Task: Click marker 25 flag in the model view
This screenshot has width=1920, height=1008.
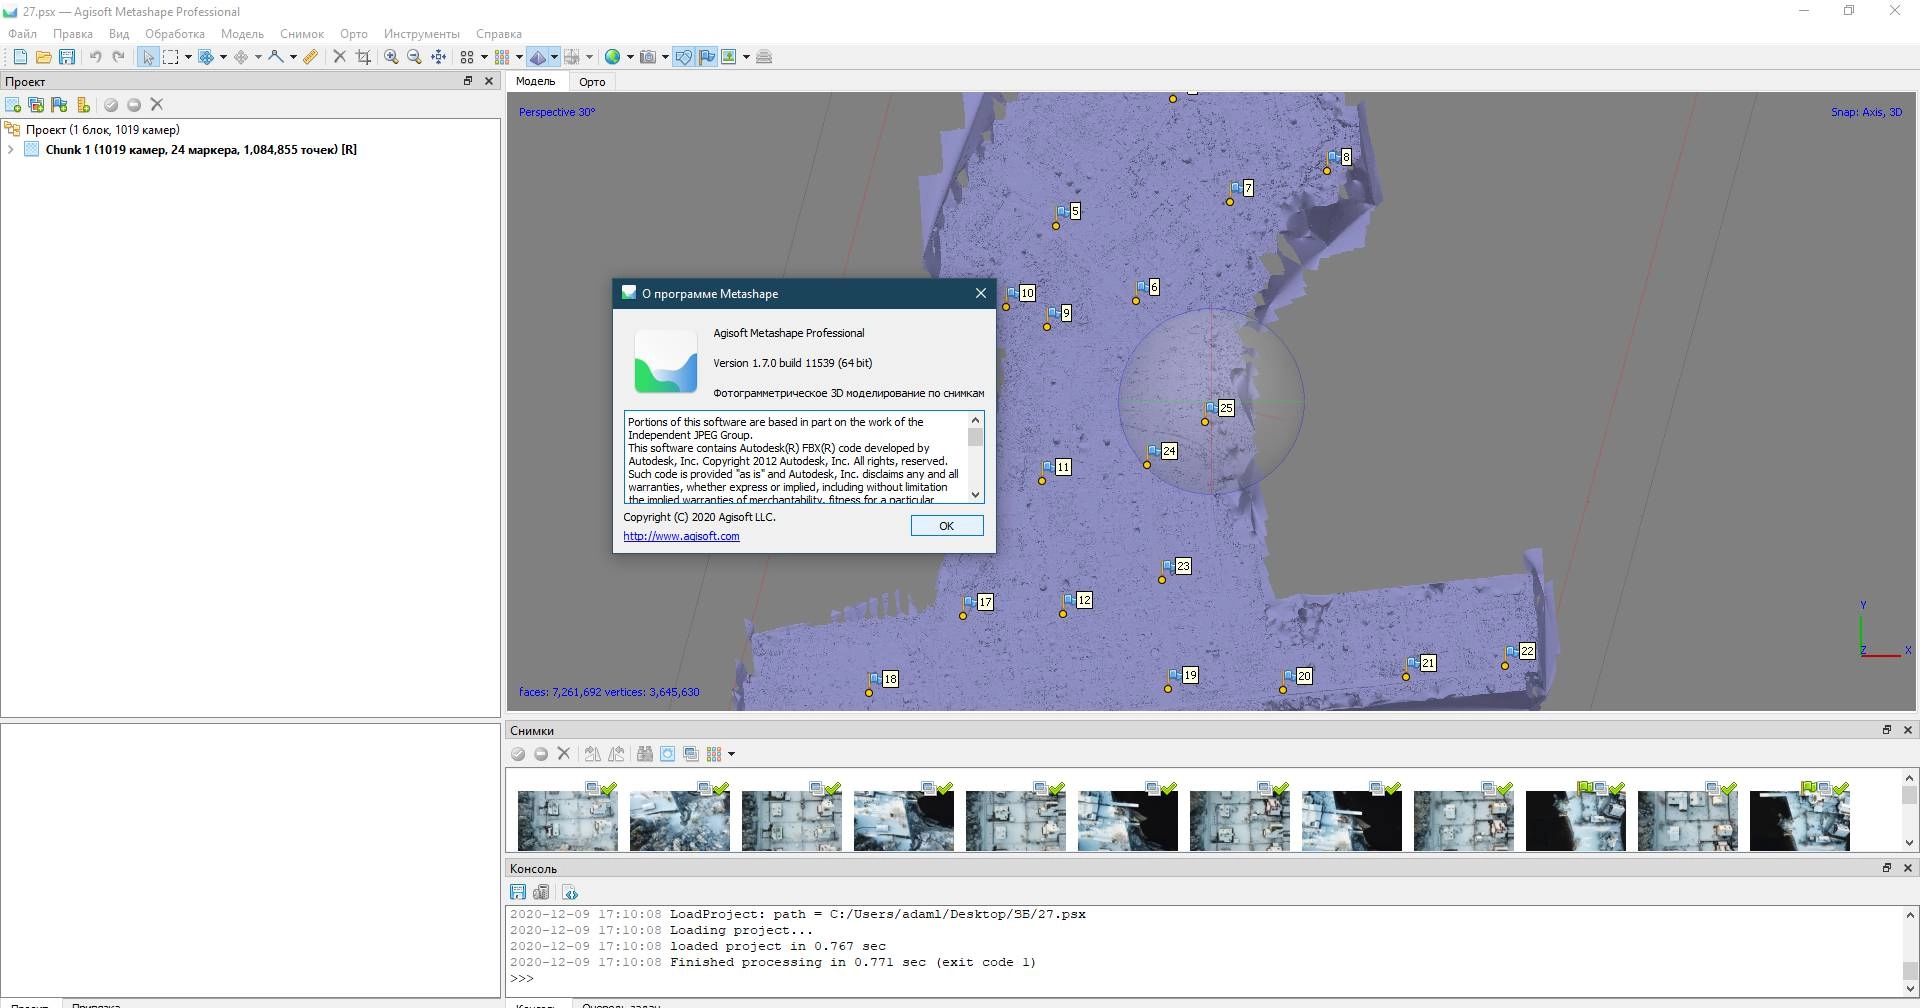Action: (x=1211, y=408)
